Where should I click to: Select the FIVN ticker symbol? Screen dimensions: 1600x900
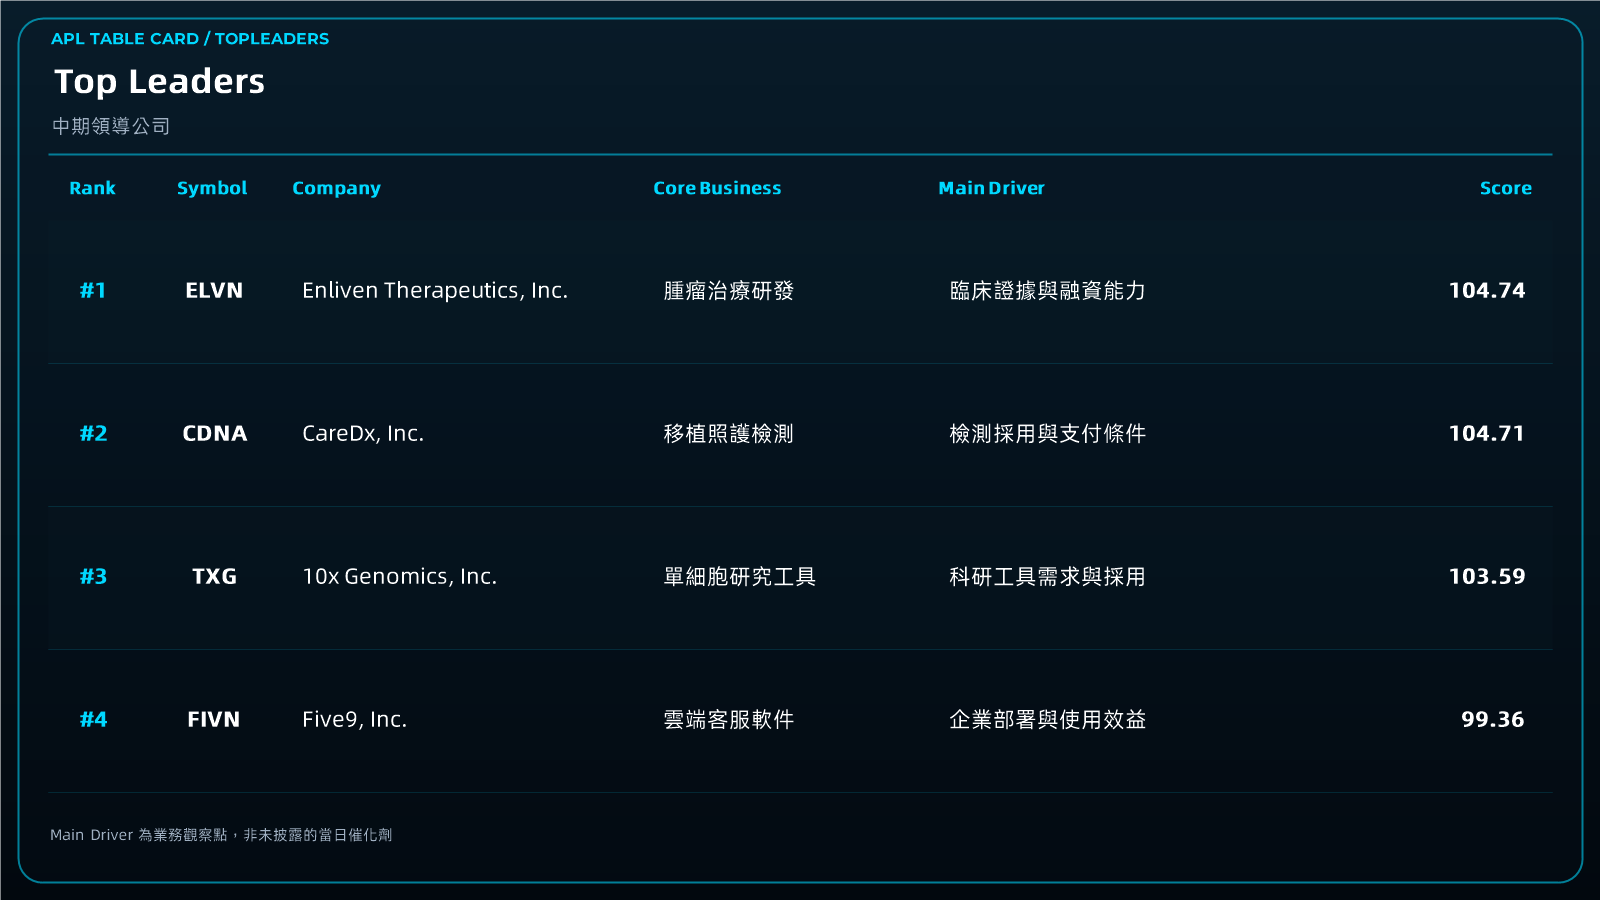[x=214, y=719]
